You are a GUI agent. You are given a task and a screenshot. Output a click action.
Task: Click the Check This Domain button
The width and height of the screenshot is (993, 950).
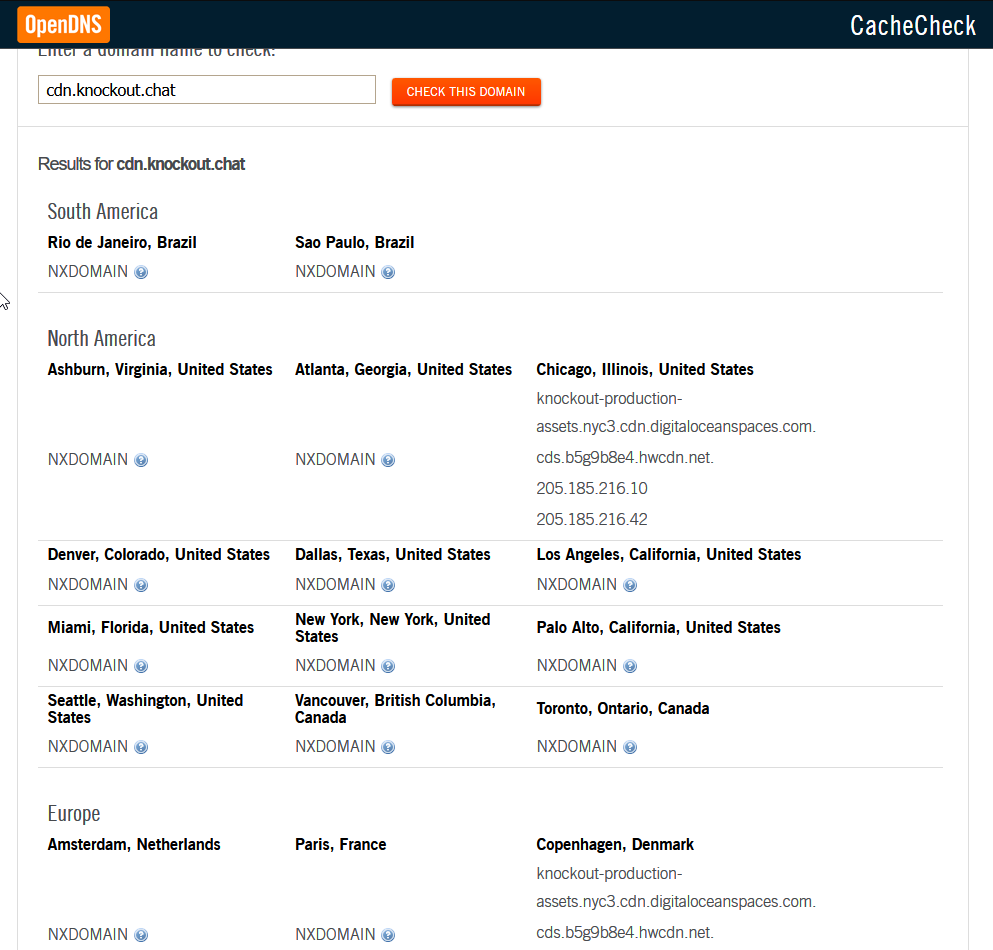pyautogui.click(x=466, y=92)
